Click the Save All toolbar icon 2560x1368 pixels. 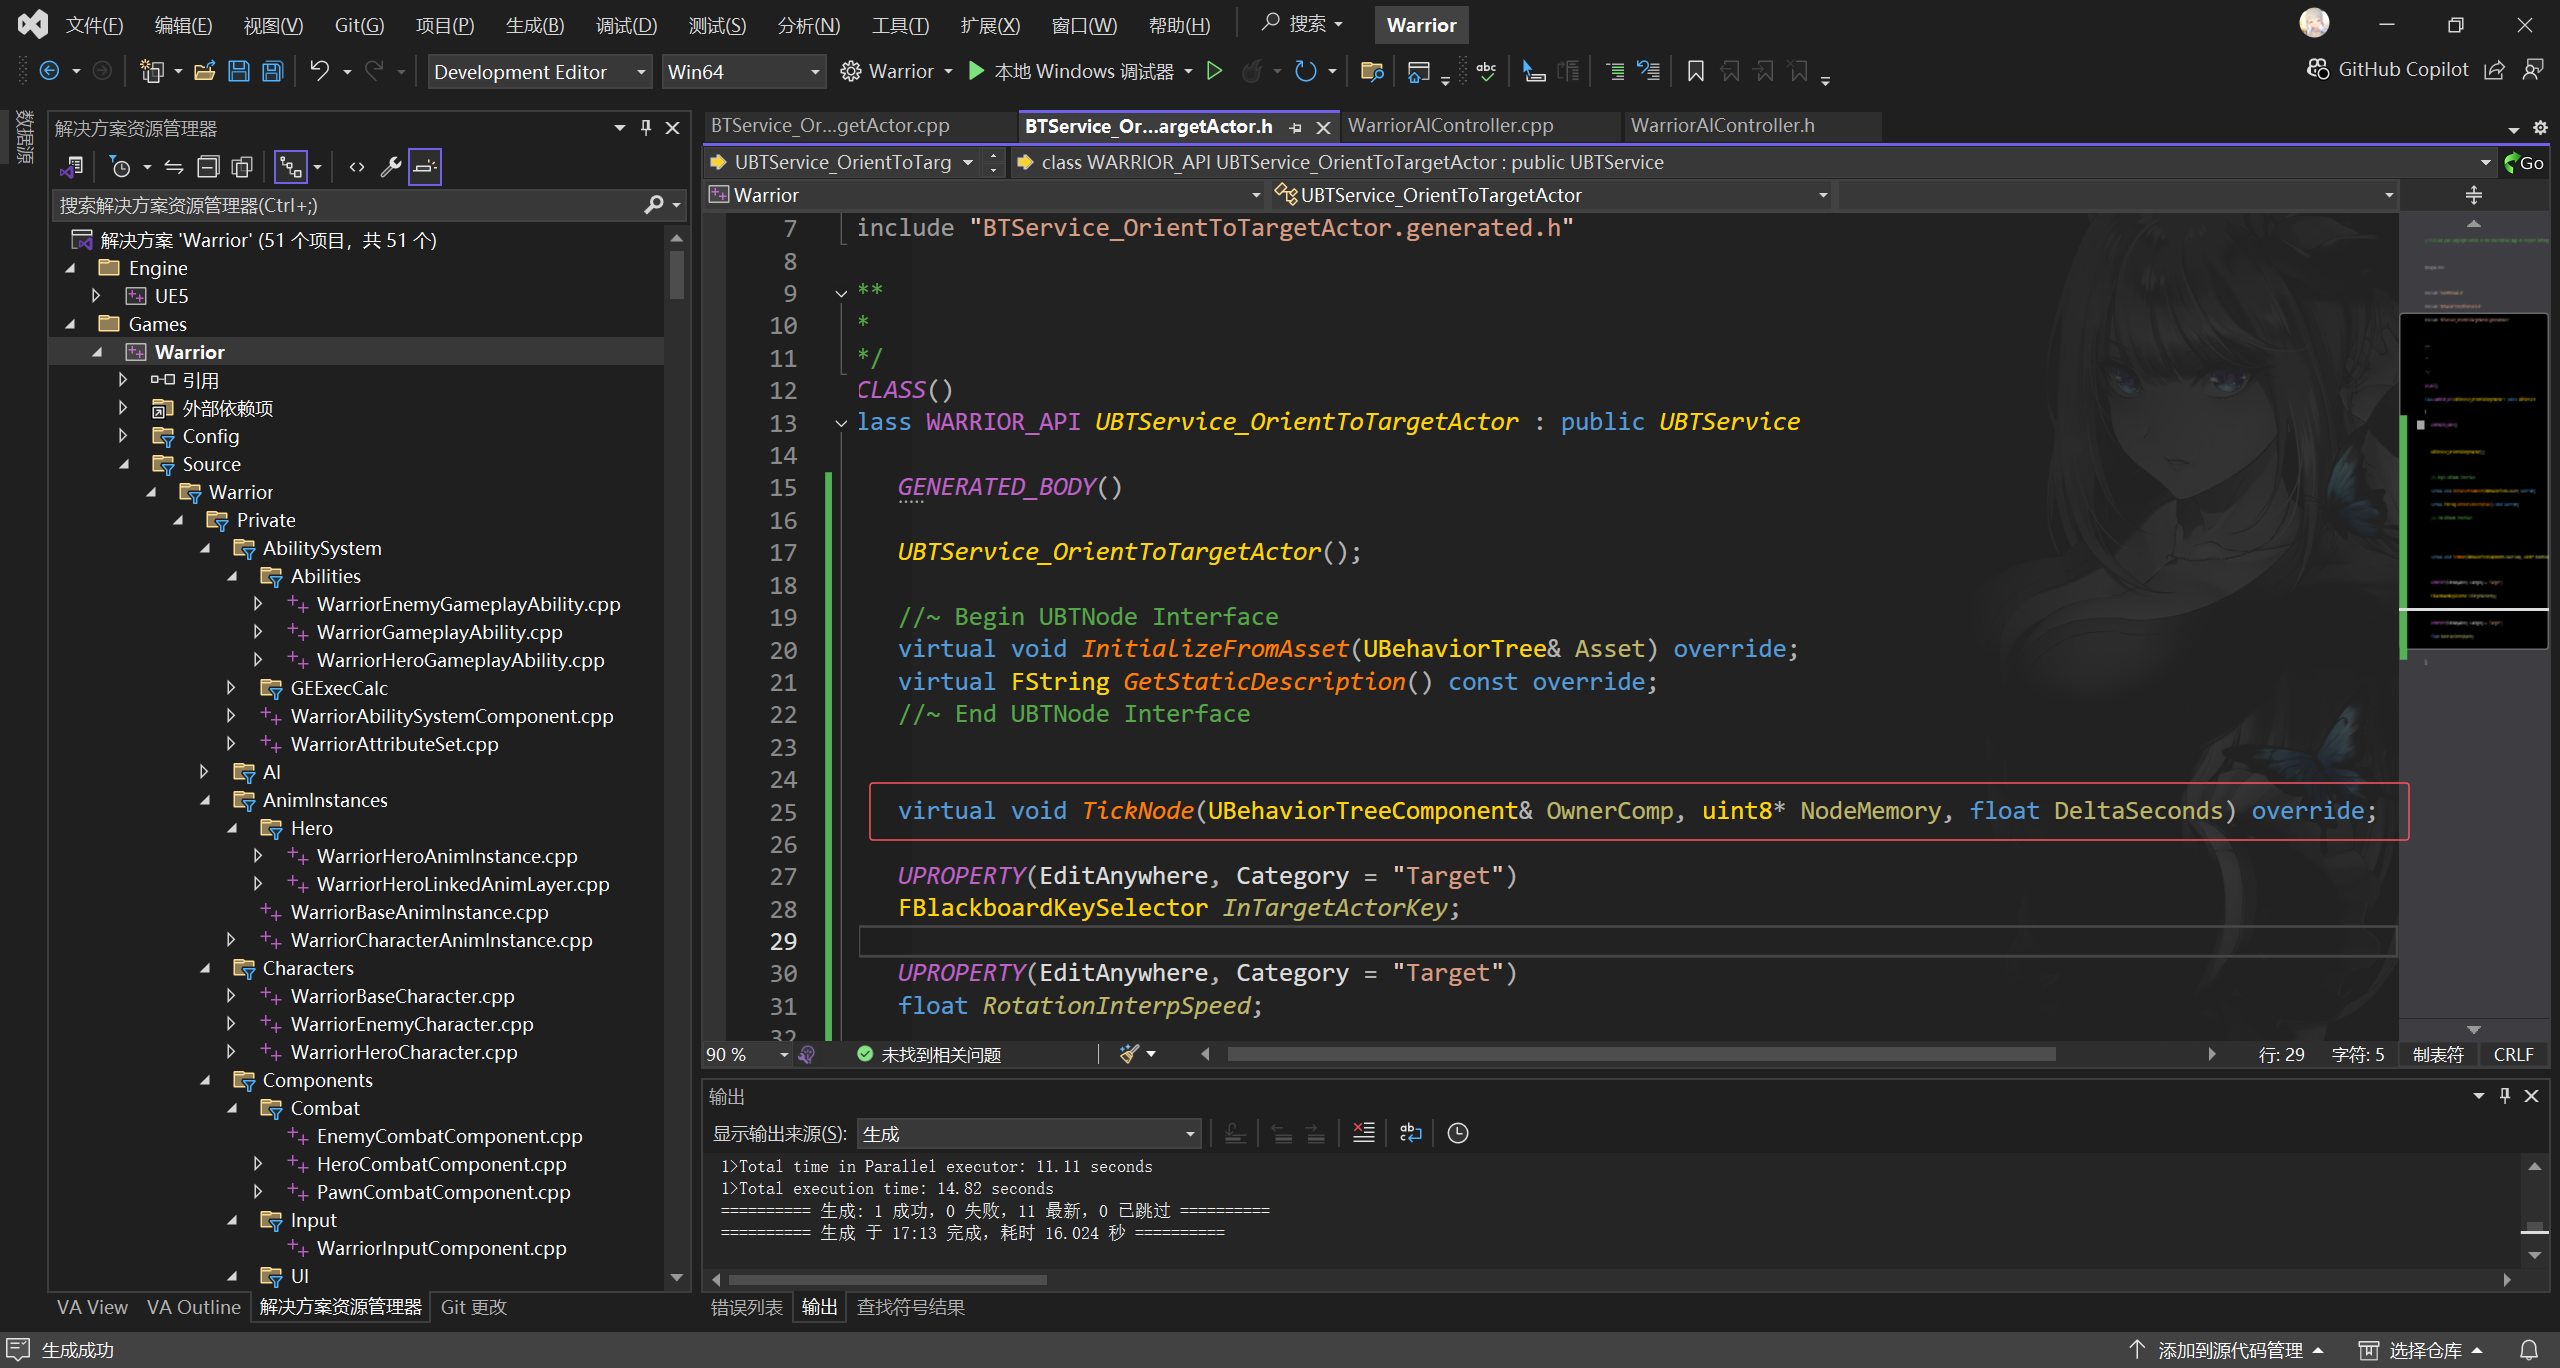[x=273, y=71]
